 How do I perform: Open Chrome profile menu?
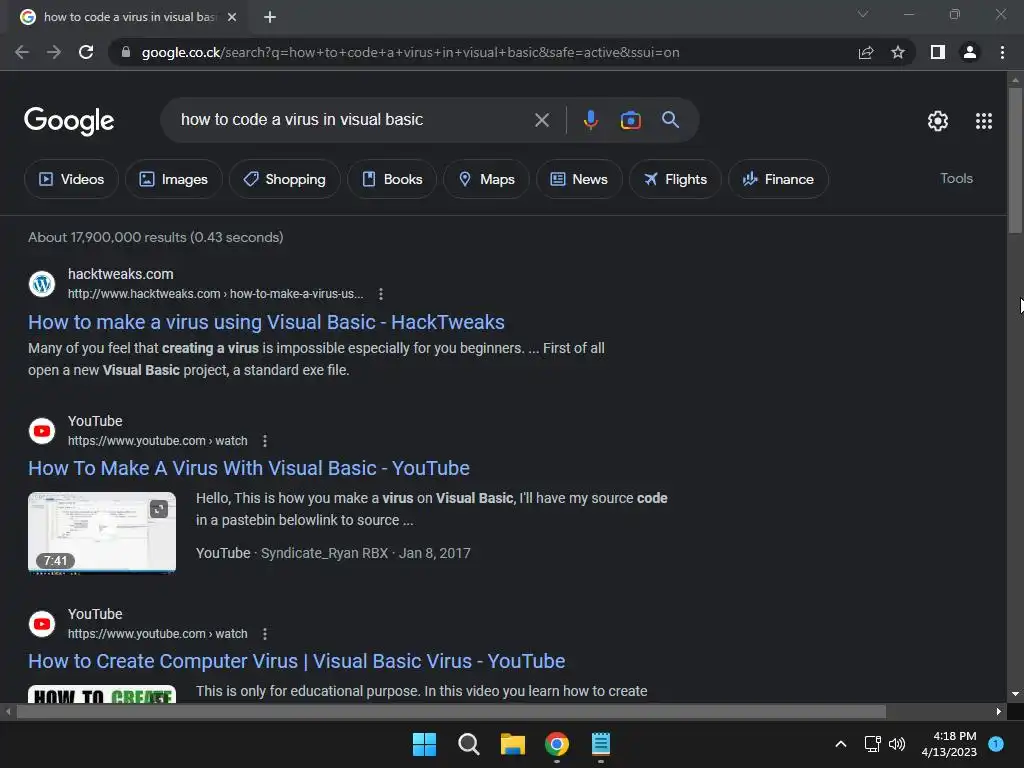click(970, 52)
